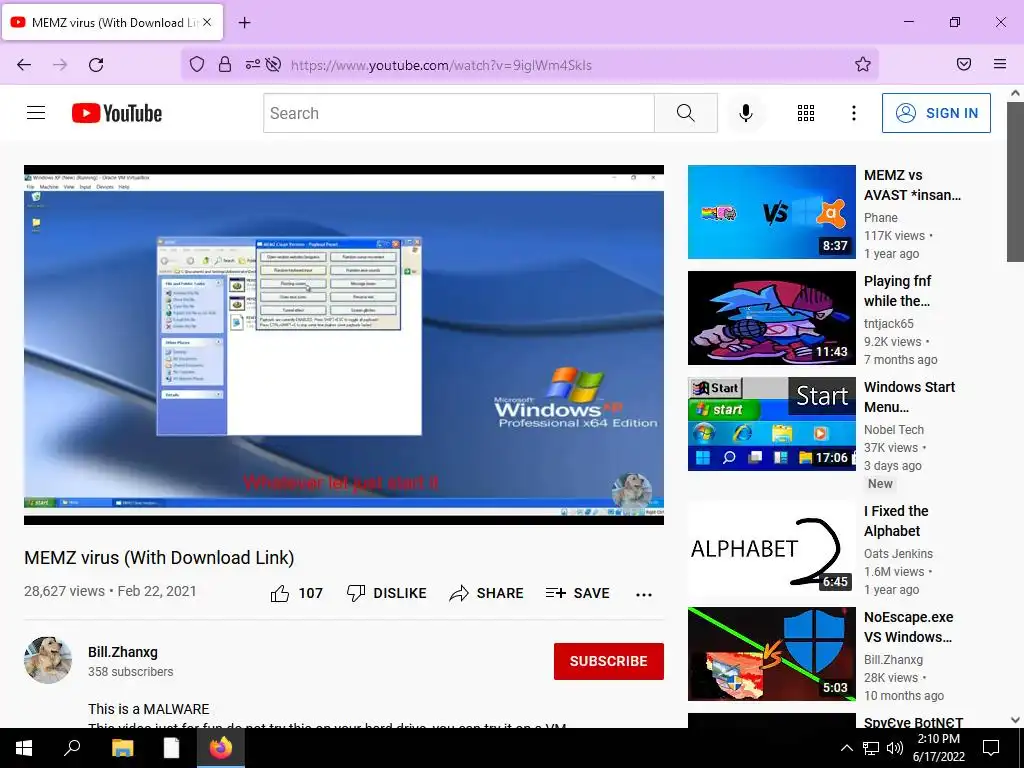Click the 'I Fixed the Alphabet' title
The width and height of the screenshot is (1024, 768).
[896, 520]
